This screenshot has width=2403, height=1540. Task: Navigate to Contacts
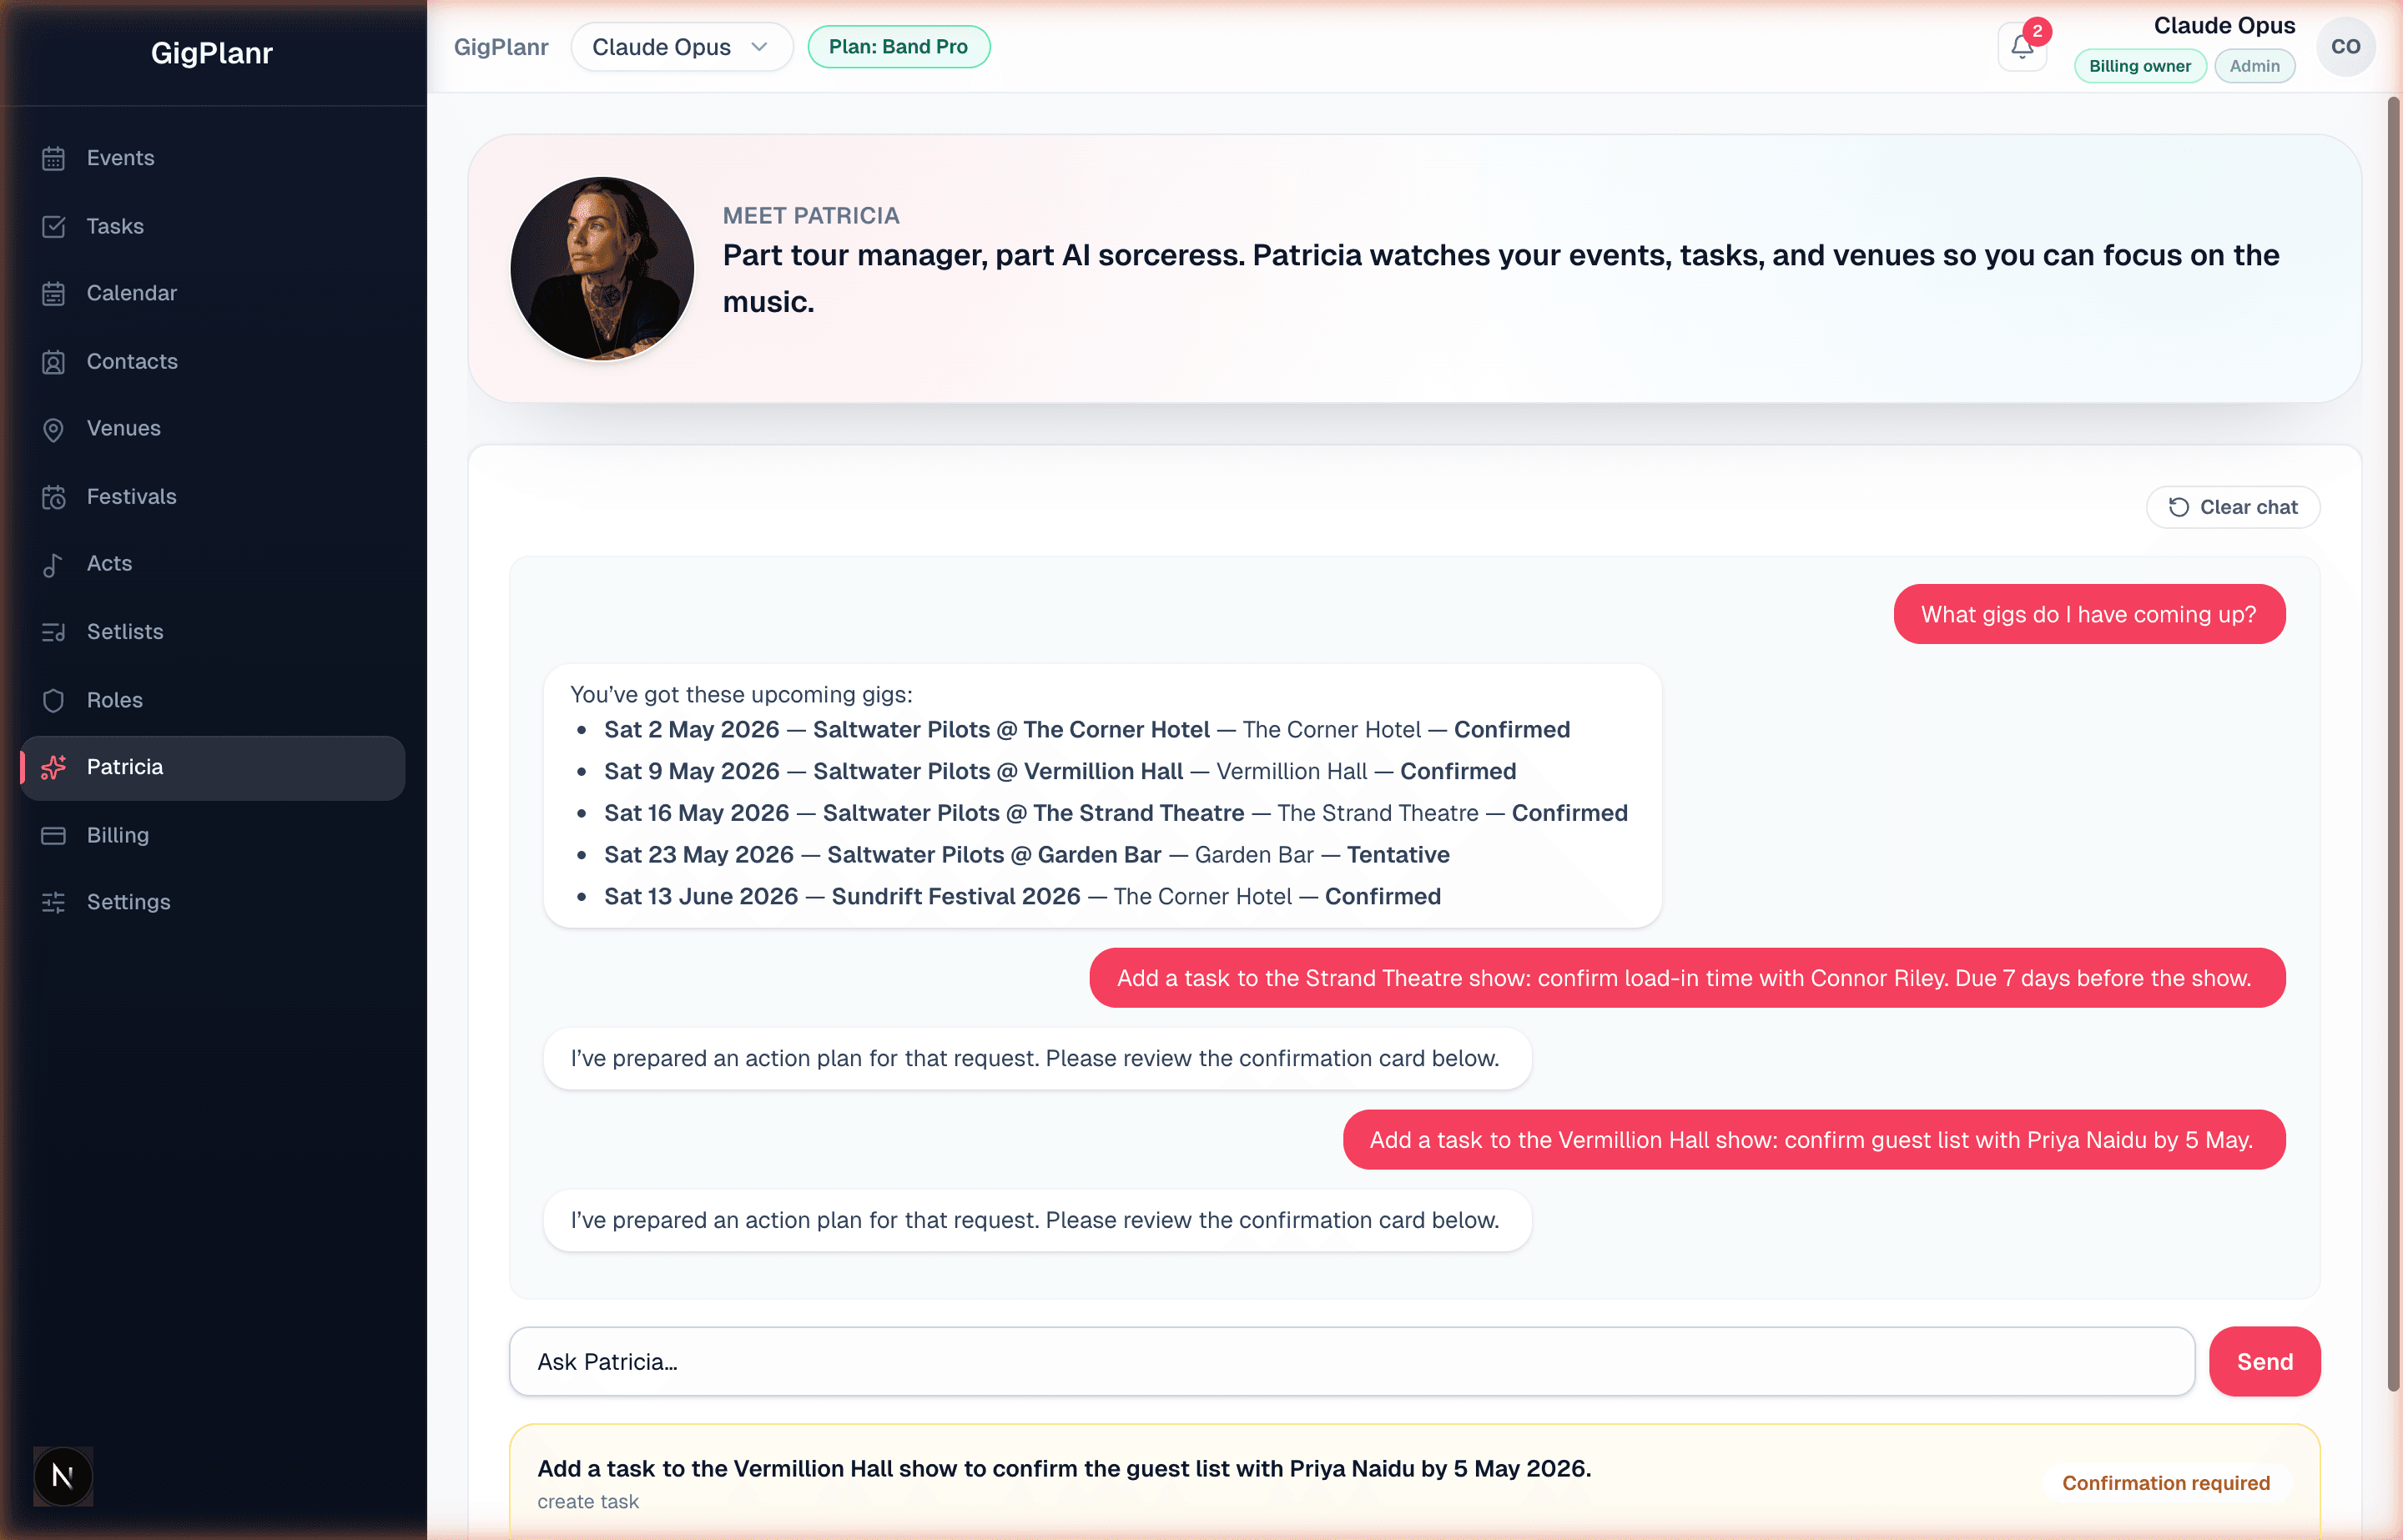coord(213,361)
